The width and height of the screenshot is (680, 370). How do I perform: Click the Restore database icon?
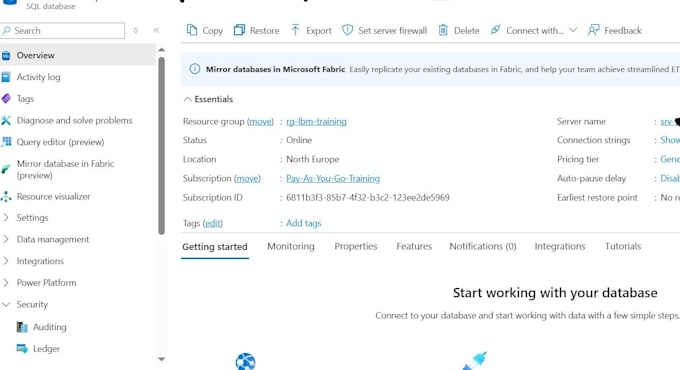239,30
